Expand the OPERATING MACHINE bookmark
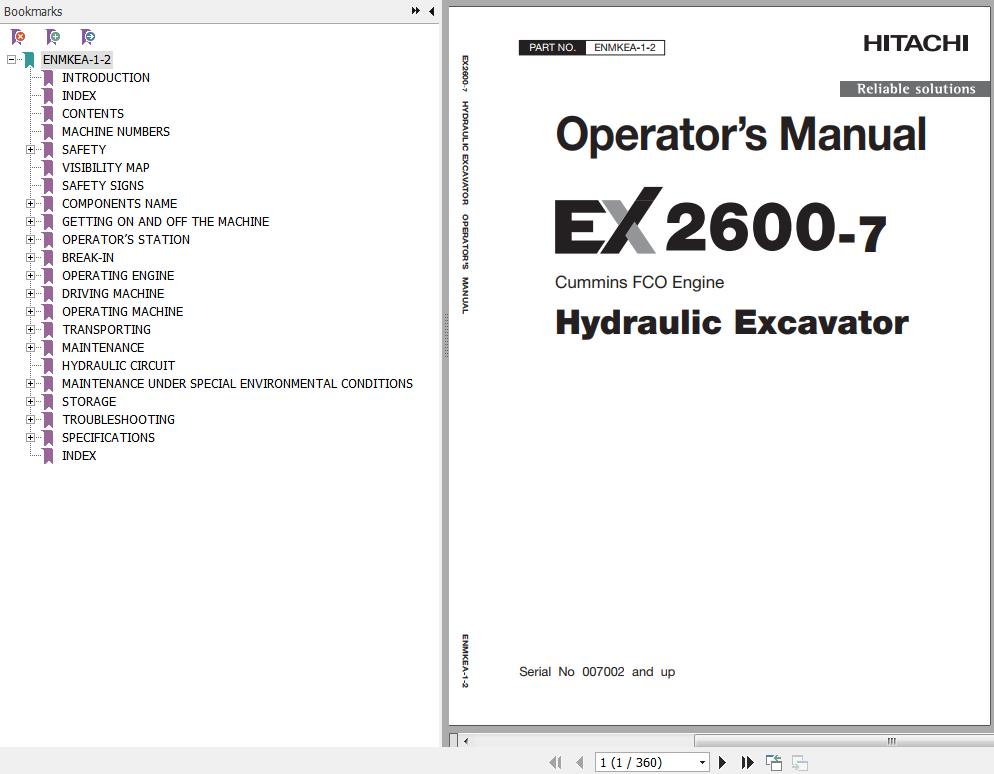Viewport: 994px width, 774px height. pos(30,312)
